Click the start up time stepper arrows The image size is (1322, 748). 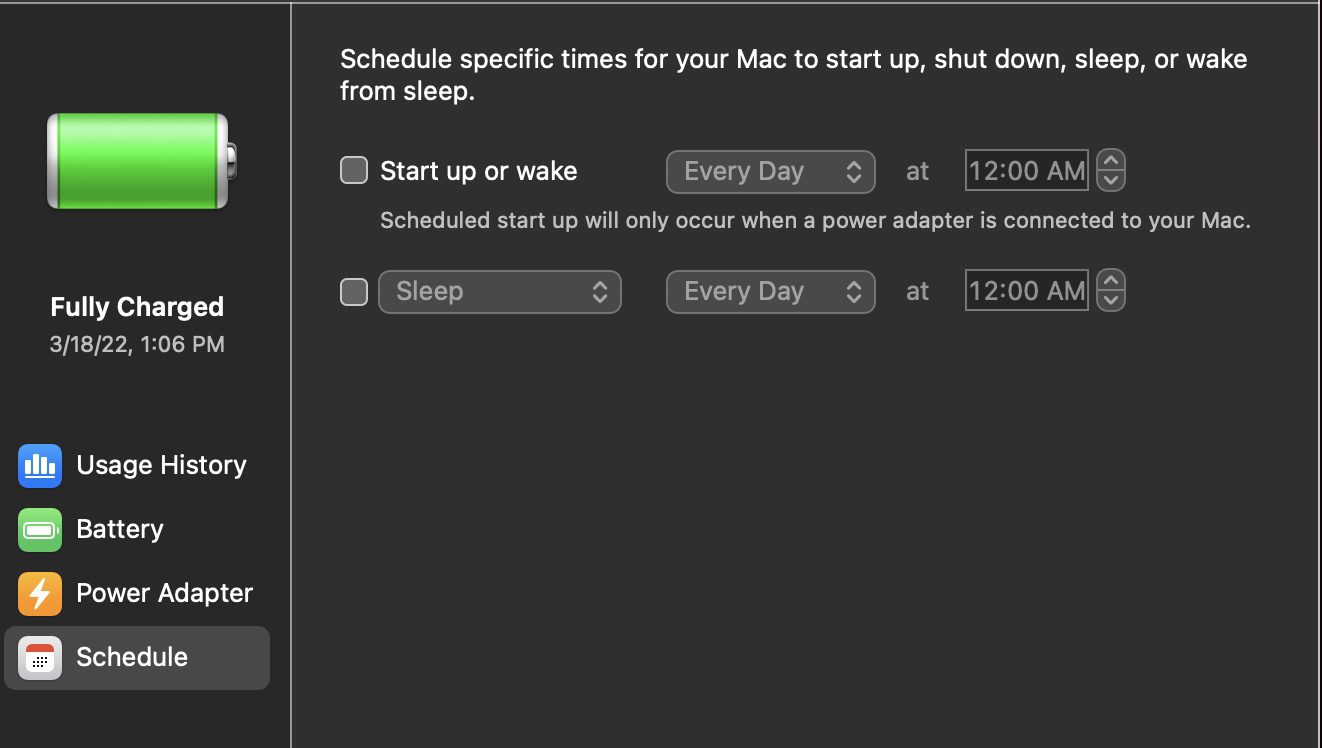(x=1111, y=171)
